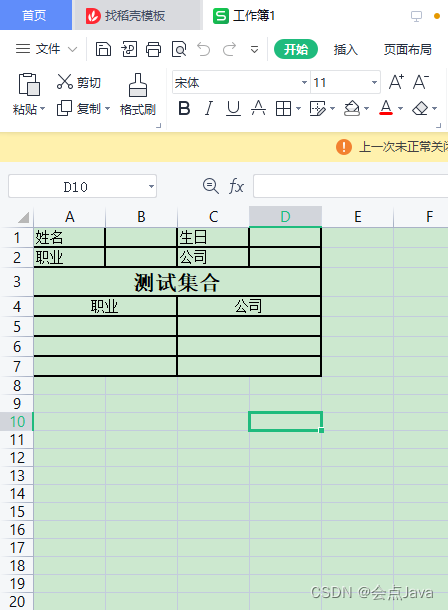The width and height of the screenshot is (448, 610).
Task: Select row 10 header
Action: (x=17, y=422)
